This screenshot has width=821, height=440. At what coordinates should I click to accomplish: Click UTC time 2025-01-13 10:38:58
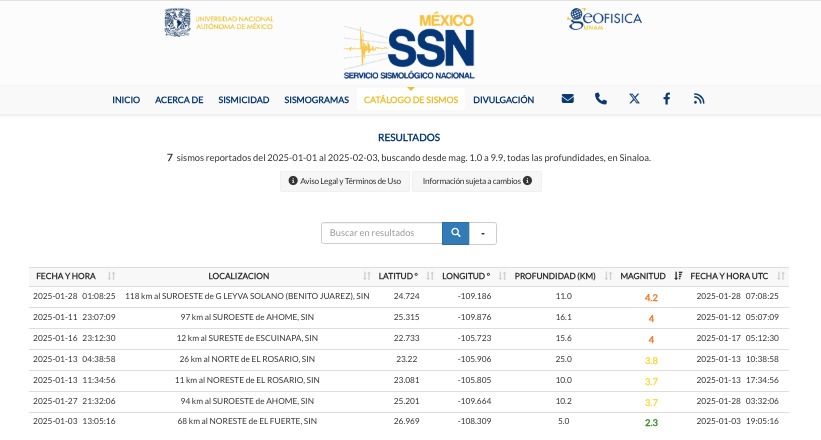point(737,359)
